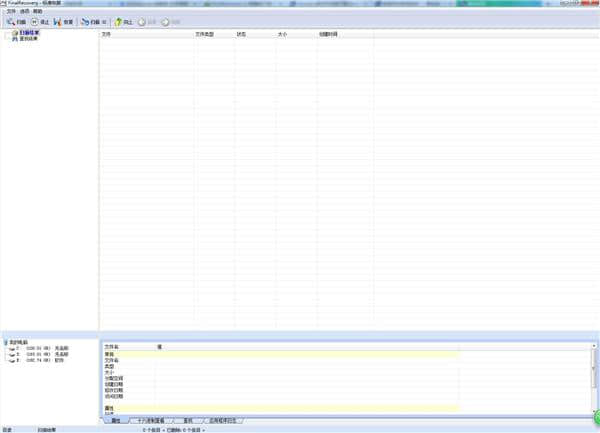Open dropdown arrow next to second scan button
The width and height of the screenshot is (600, 433).
point(105,21)
